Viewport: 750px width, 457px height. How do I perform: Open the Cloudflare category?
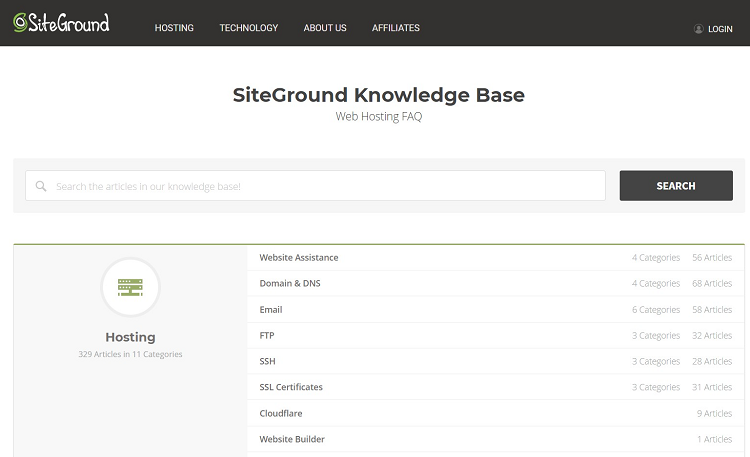click(281, 413)
